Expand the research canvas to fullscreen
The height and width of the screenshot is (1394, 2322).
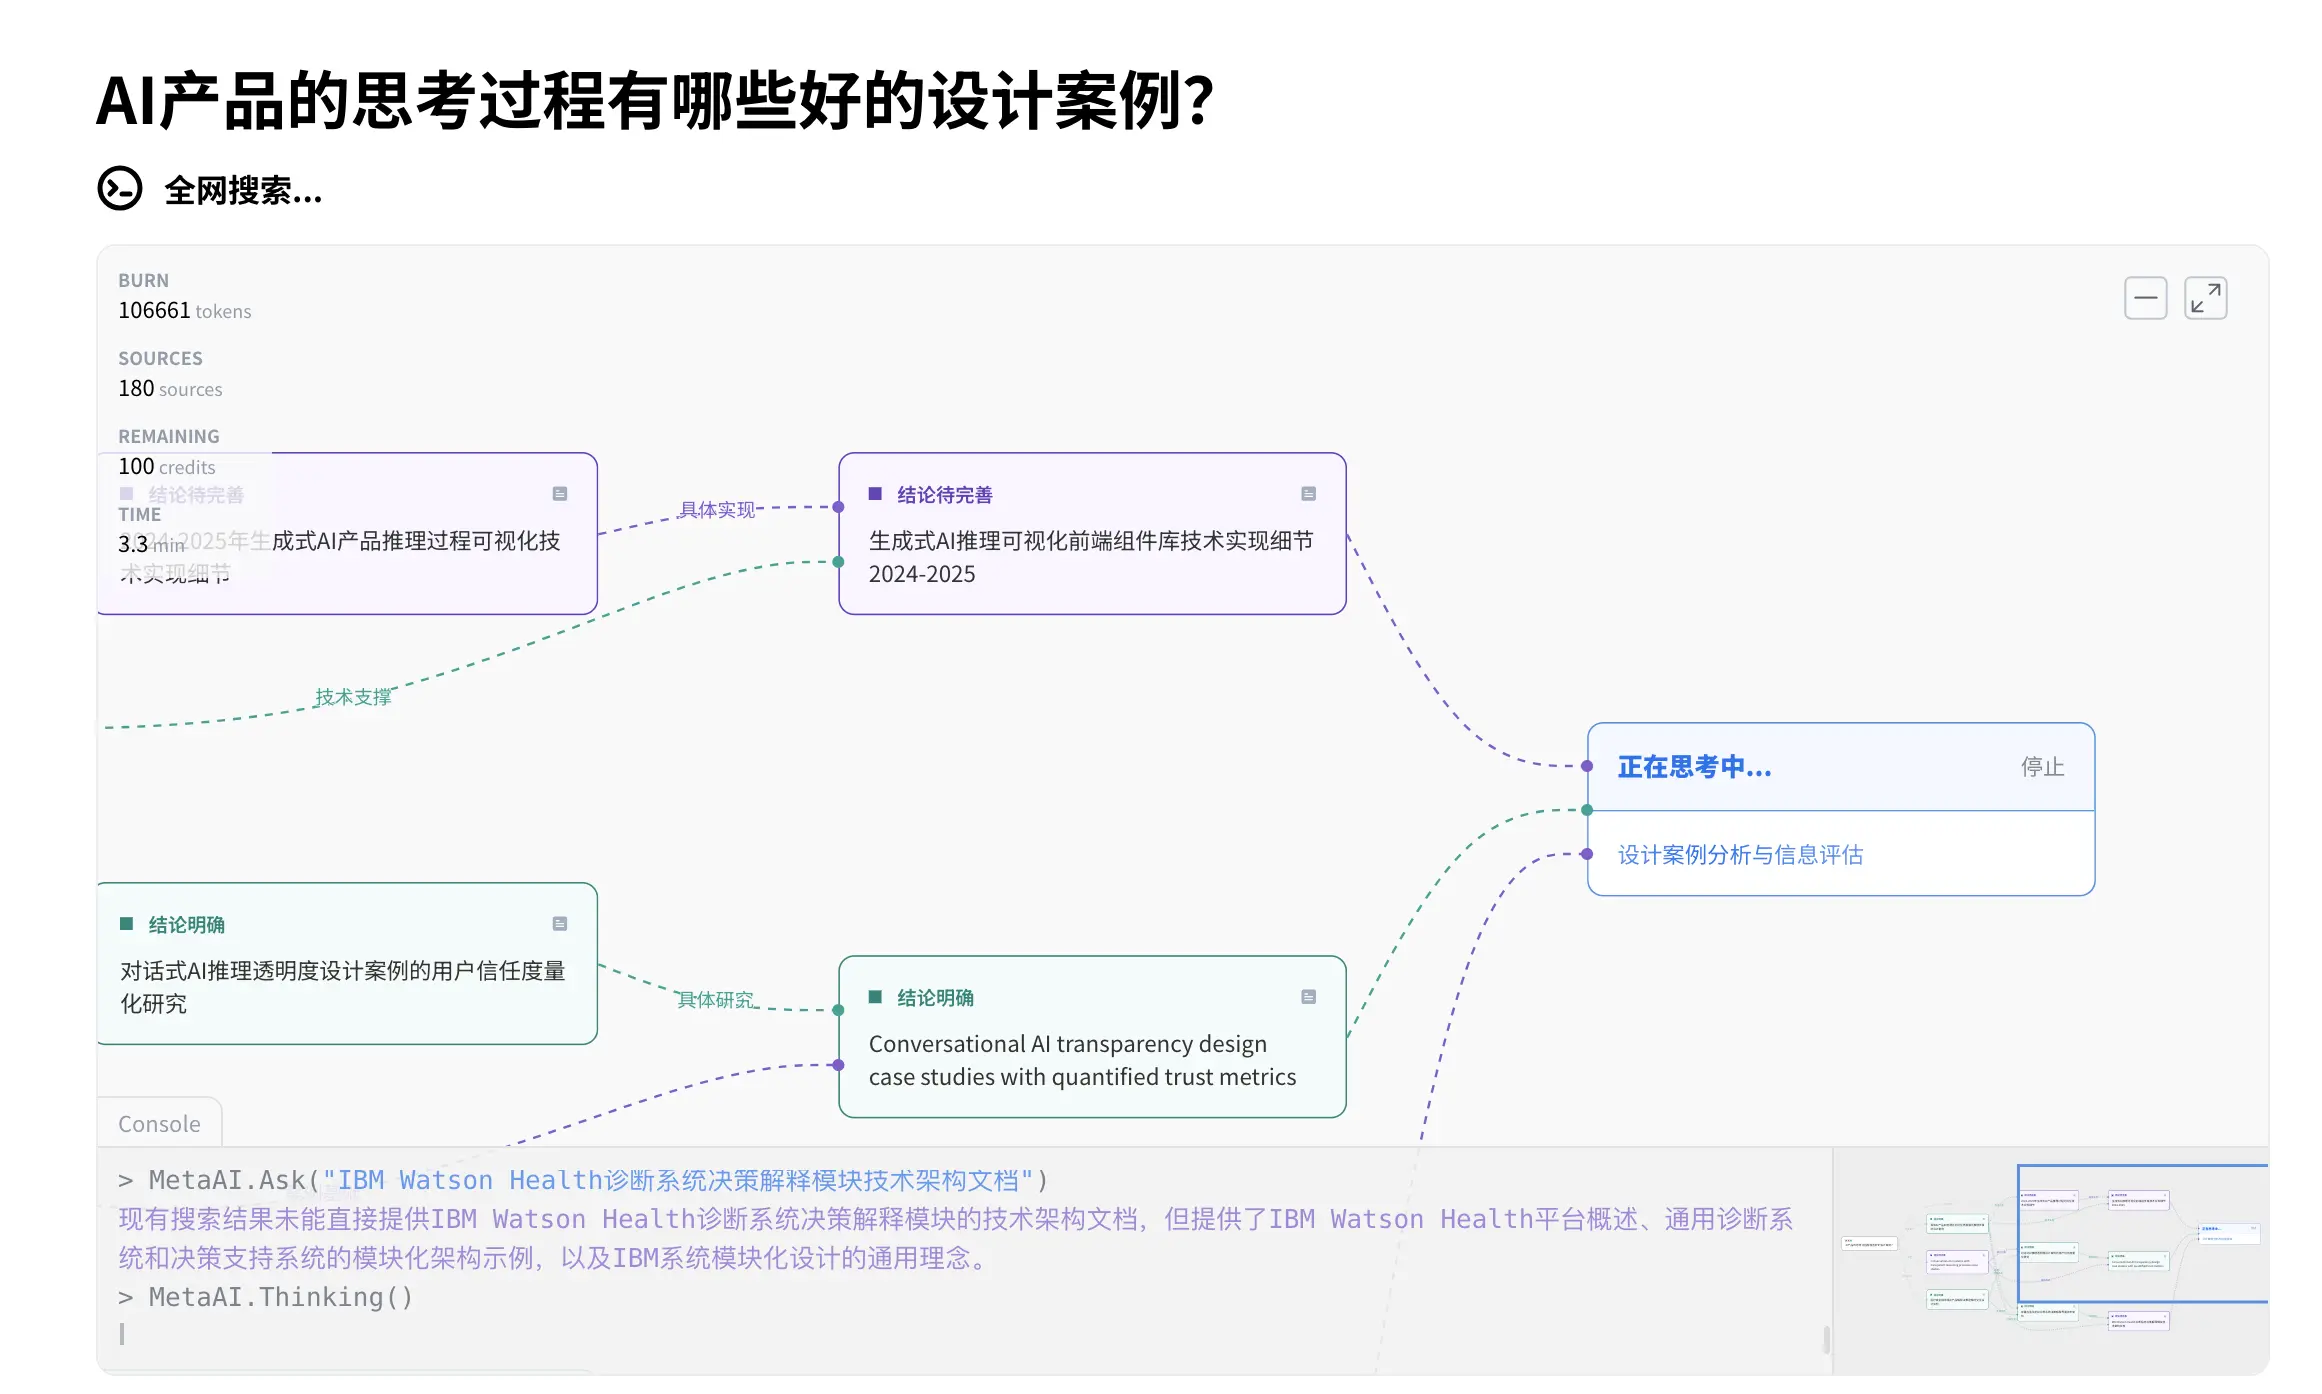click(x=2205, y=298)
